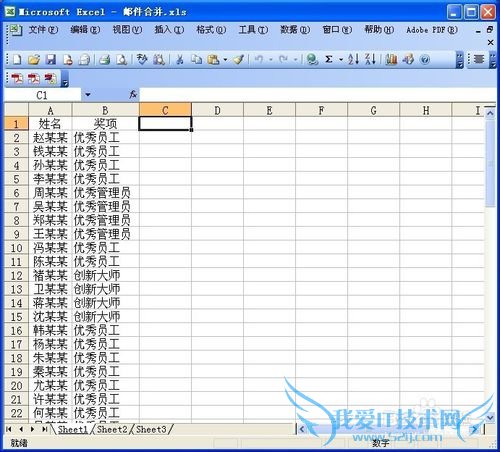Open the 格式 (Format) menu

211,30
